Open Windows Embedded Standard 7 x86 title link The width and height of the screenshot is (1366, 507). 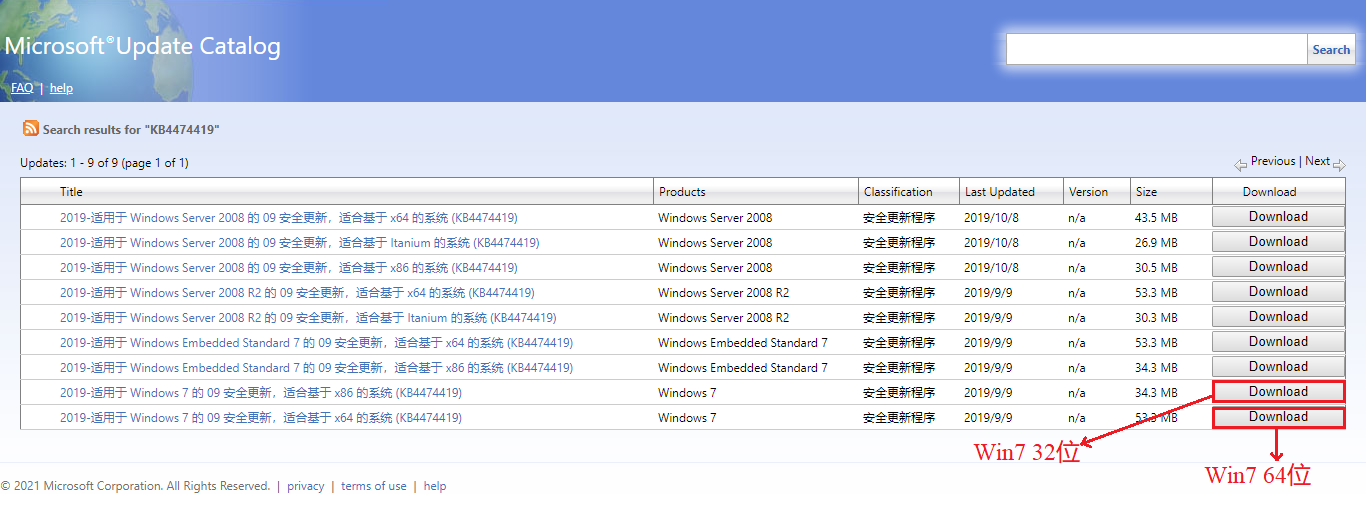click(316, 368)
